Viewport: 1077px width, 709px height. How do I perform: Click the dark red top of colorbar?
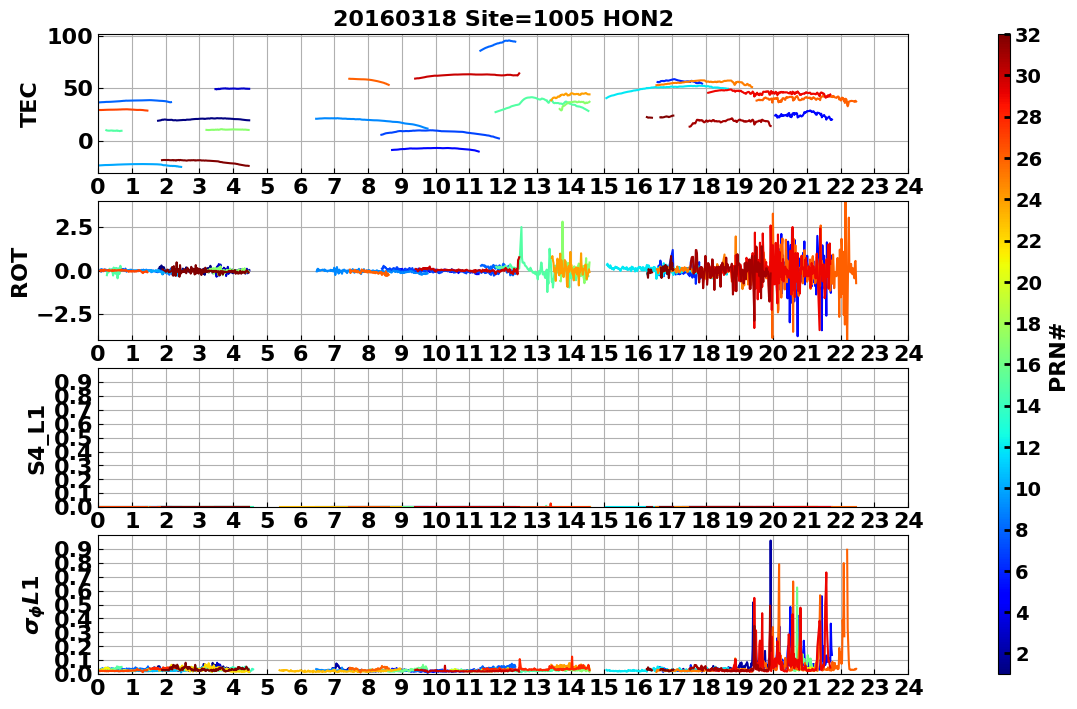[x=1004, y=40]
